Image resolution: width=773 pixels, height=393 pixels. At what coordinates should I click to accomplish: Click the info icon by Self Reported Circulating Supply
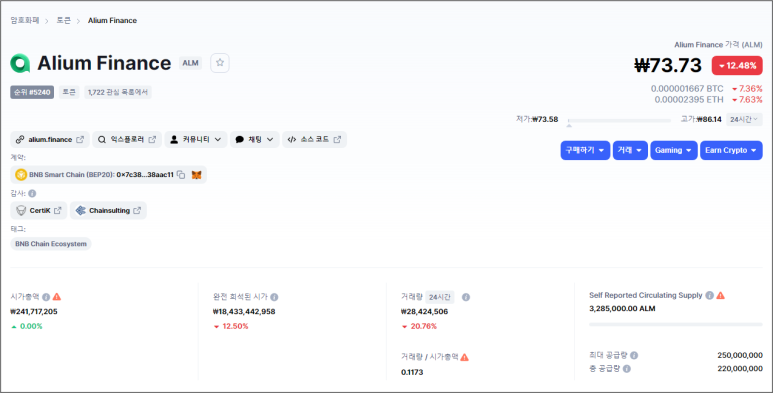[709, 295]
